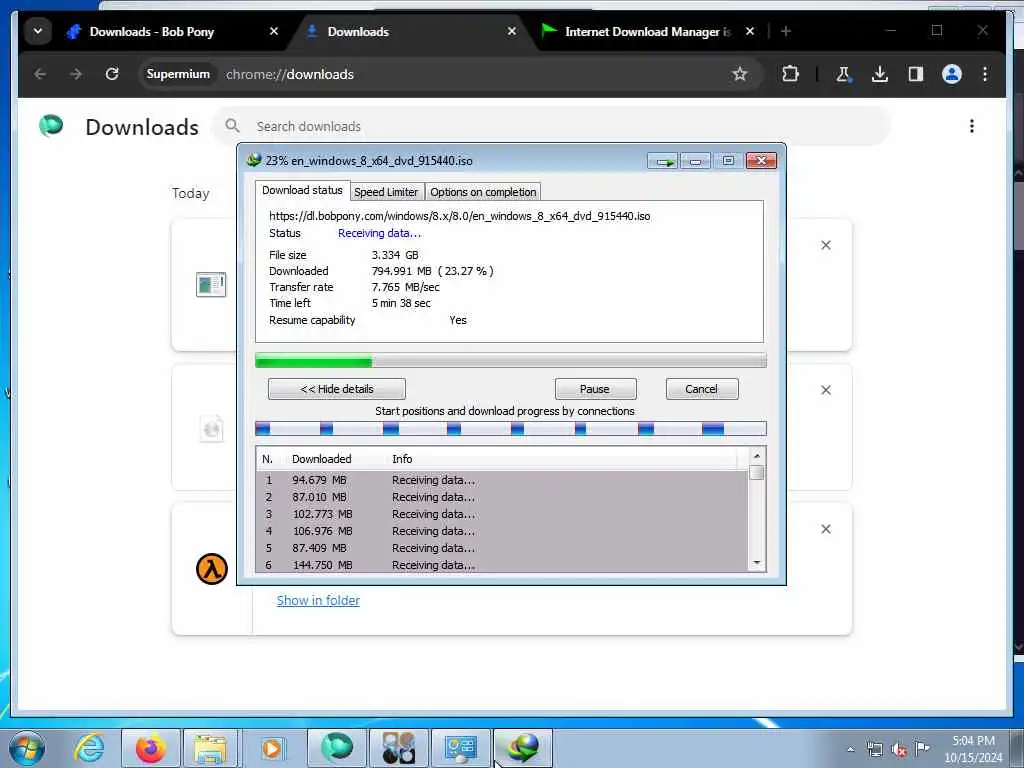The width and height of the screenshot is (1024, 768).
Task: Open the browser three-dot menu
Action: 985,74
